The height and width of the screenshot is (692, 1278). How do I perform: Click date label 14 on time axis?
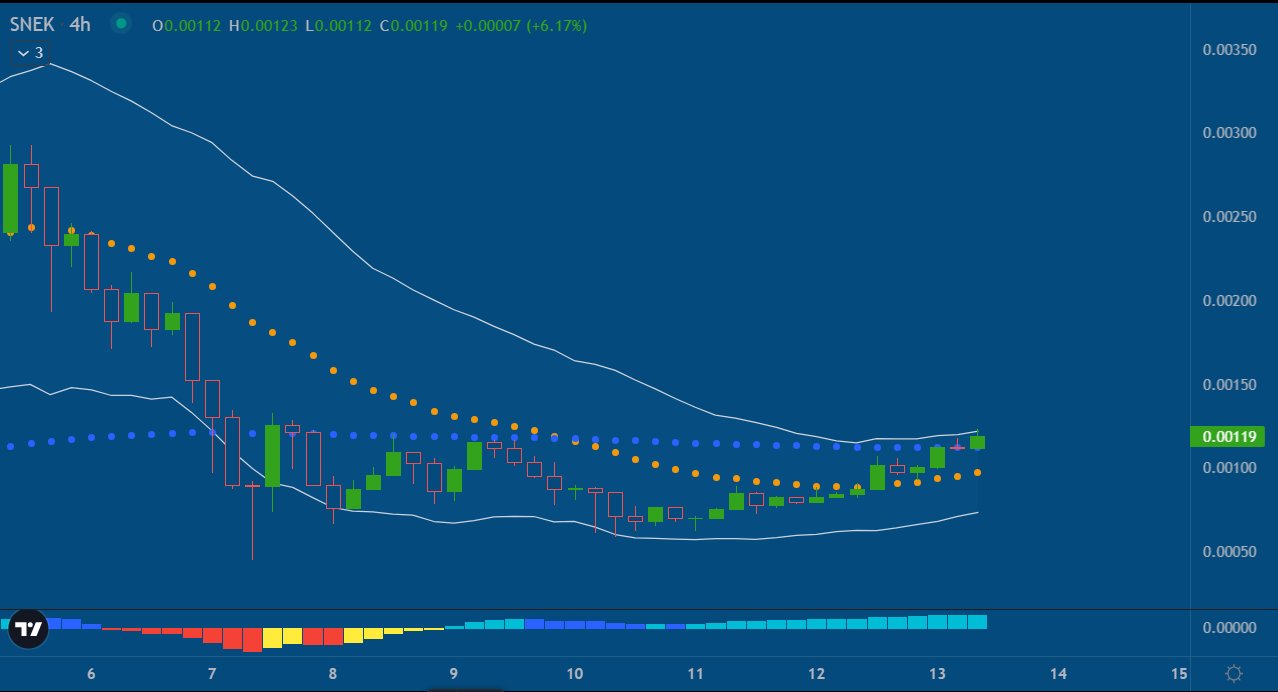[1058, 673]
